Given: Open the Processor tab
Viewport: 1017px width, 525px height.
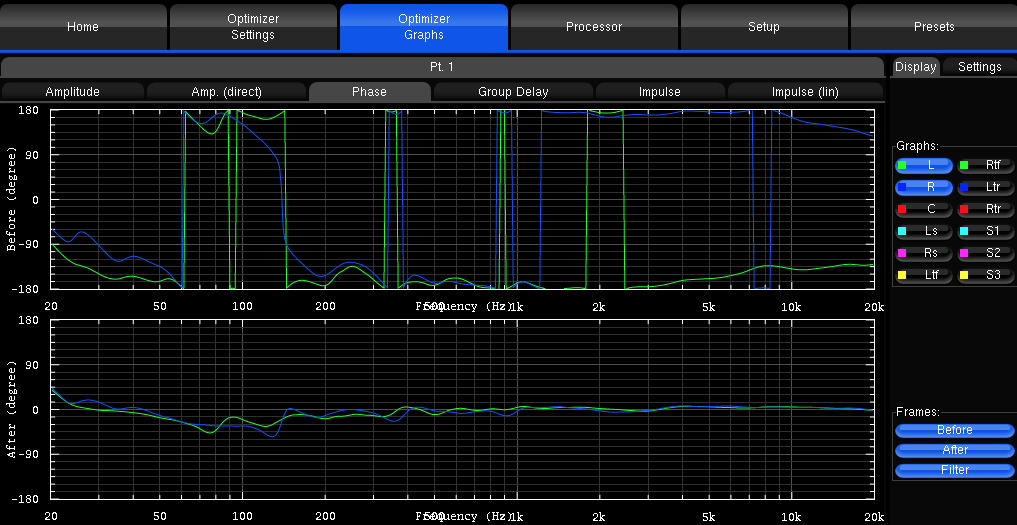Looking at the screenshot, I should tap(594, 27).
